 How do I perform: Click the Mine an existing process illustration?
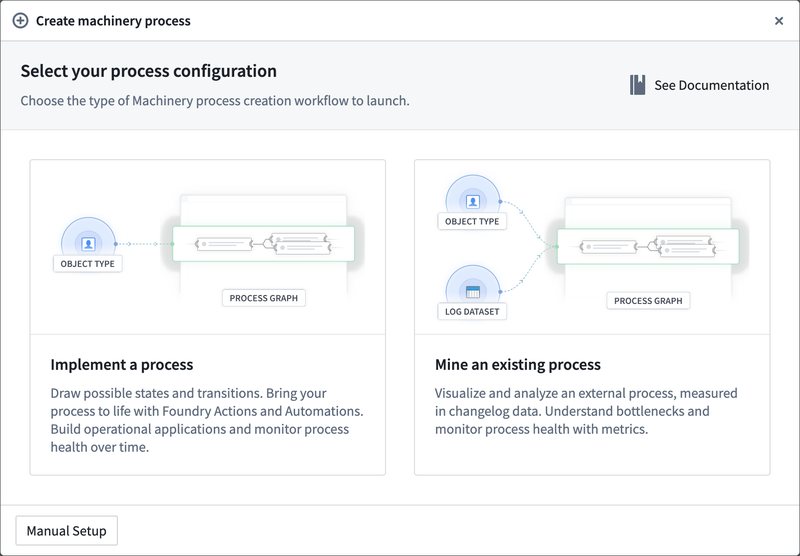(592, 247)
